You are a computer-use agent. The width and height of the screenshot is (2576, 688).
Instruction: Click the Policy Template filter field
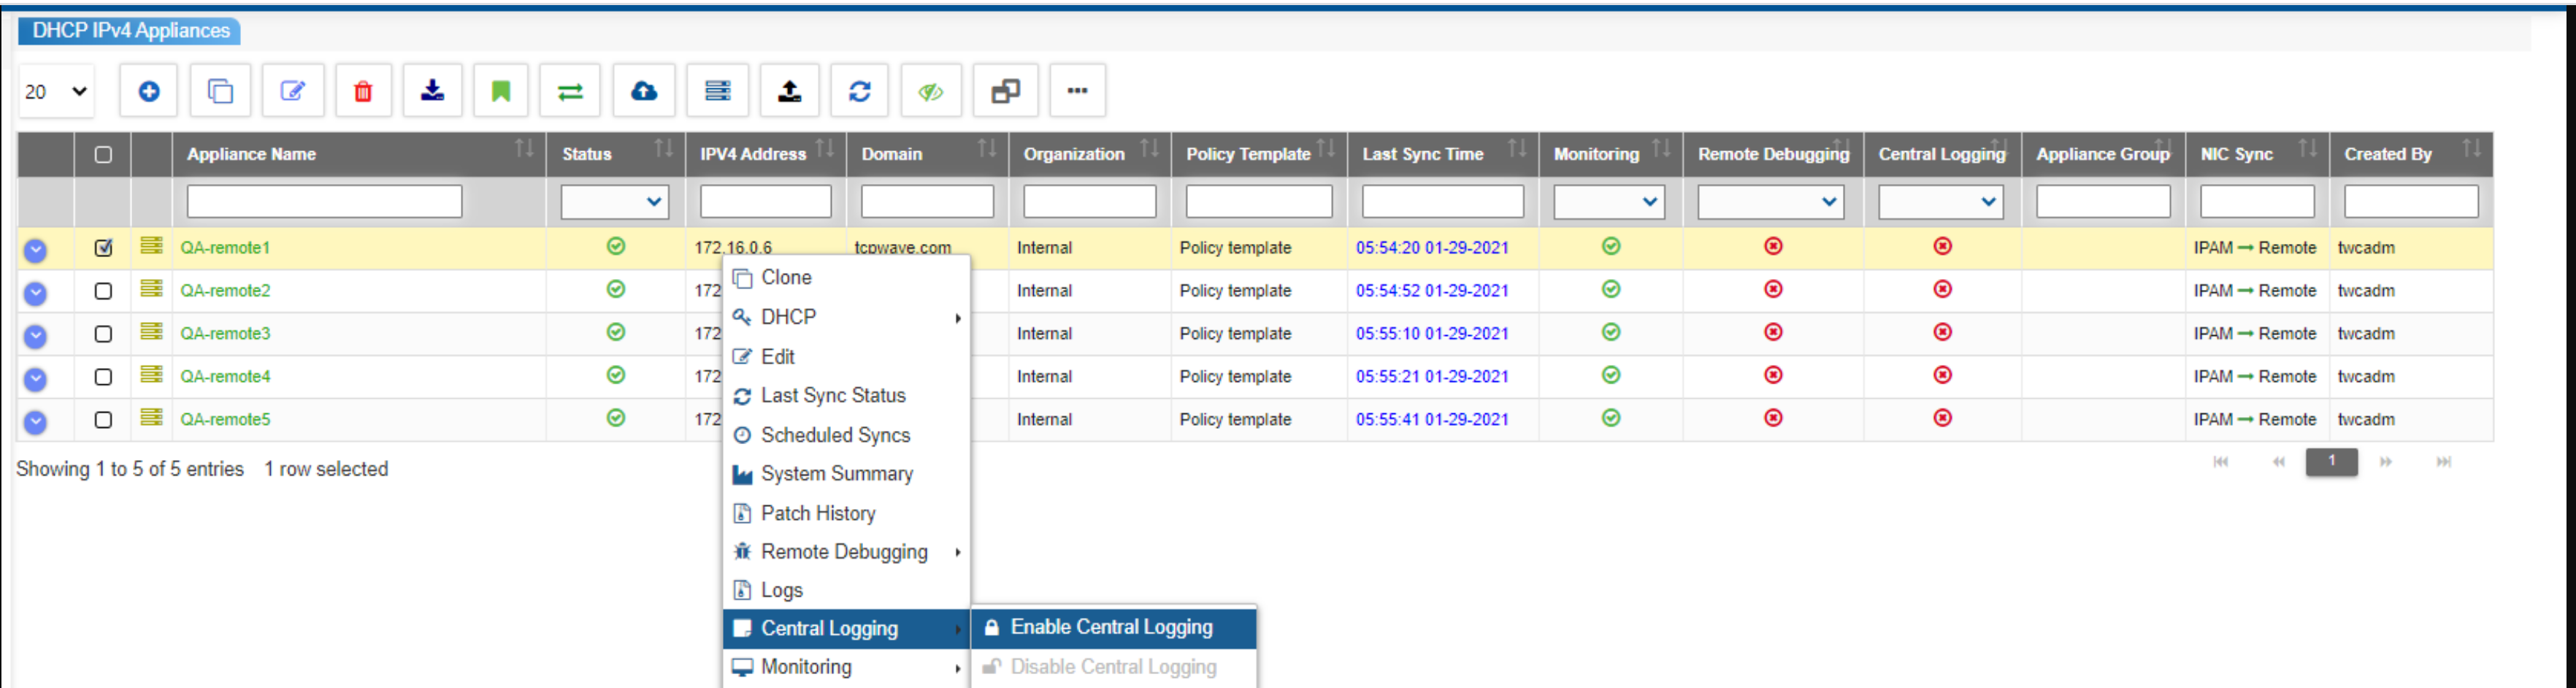[1258, 202]
